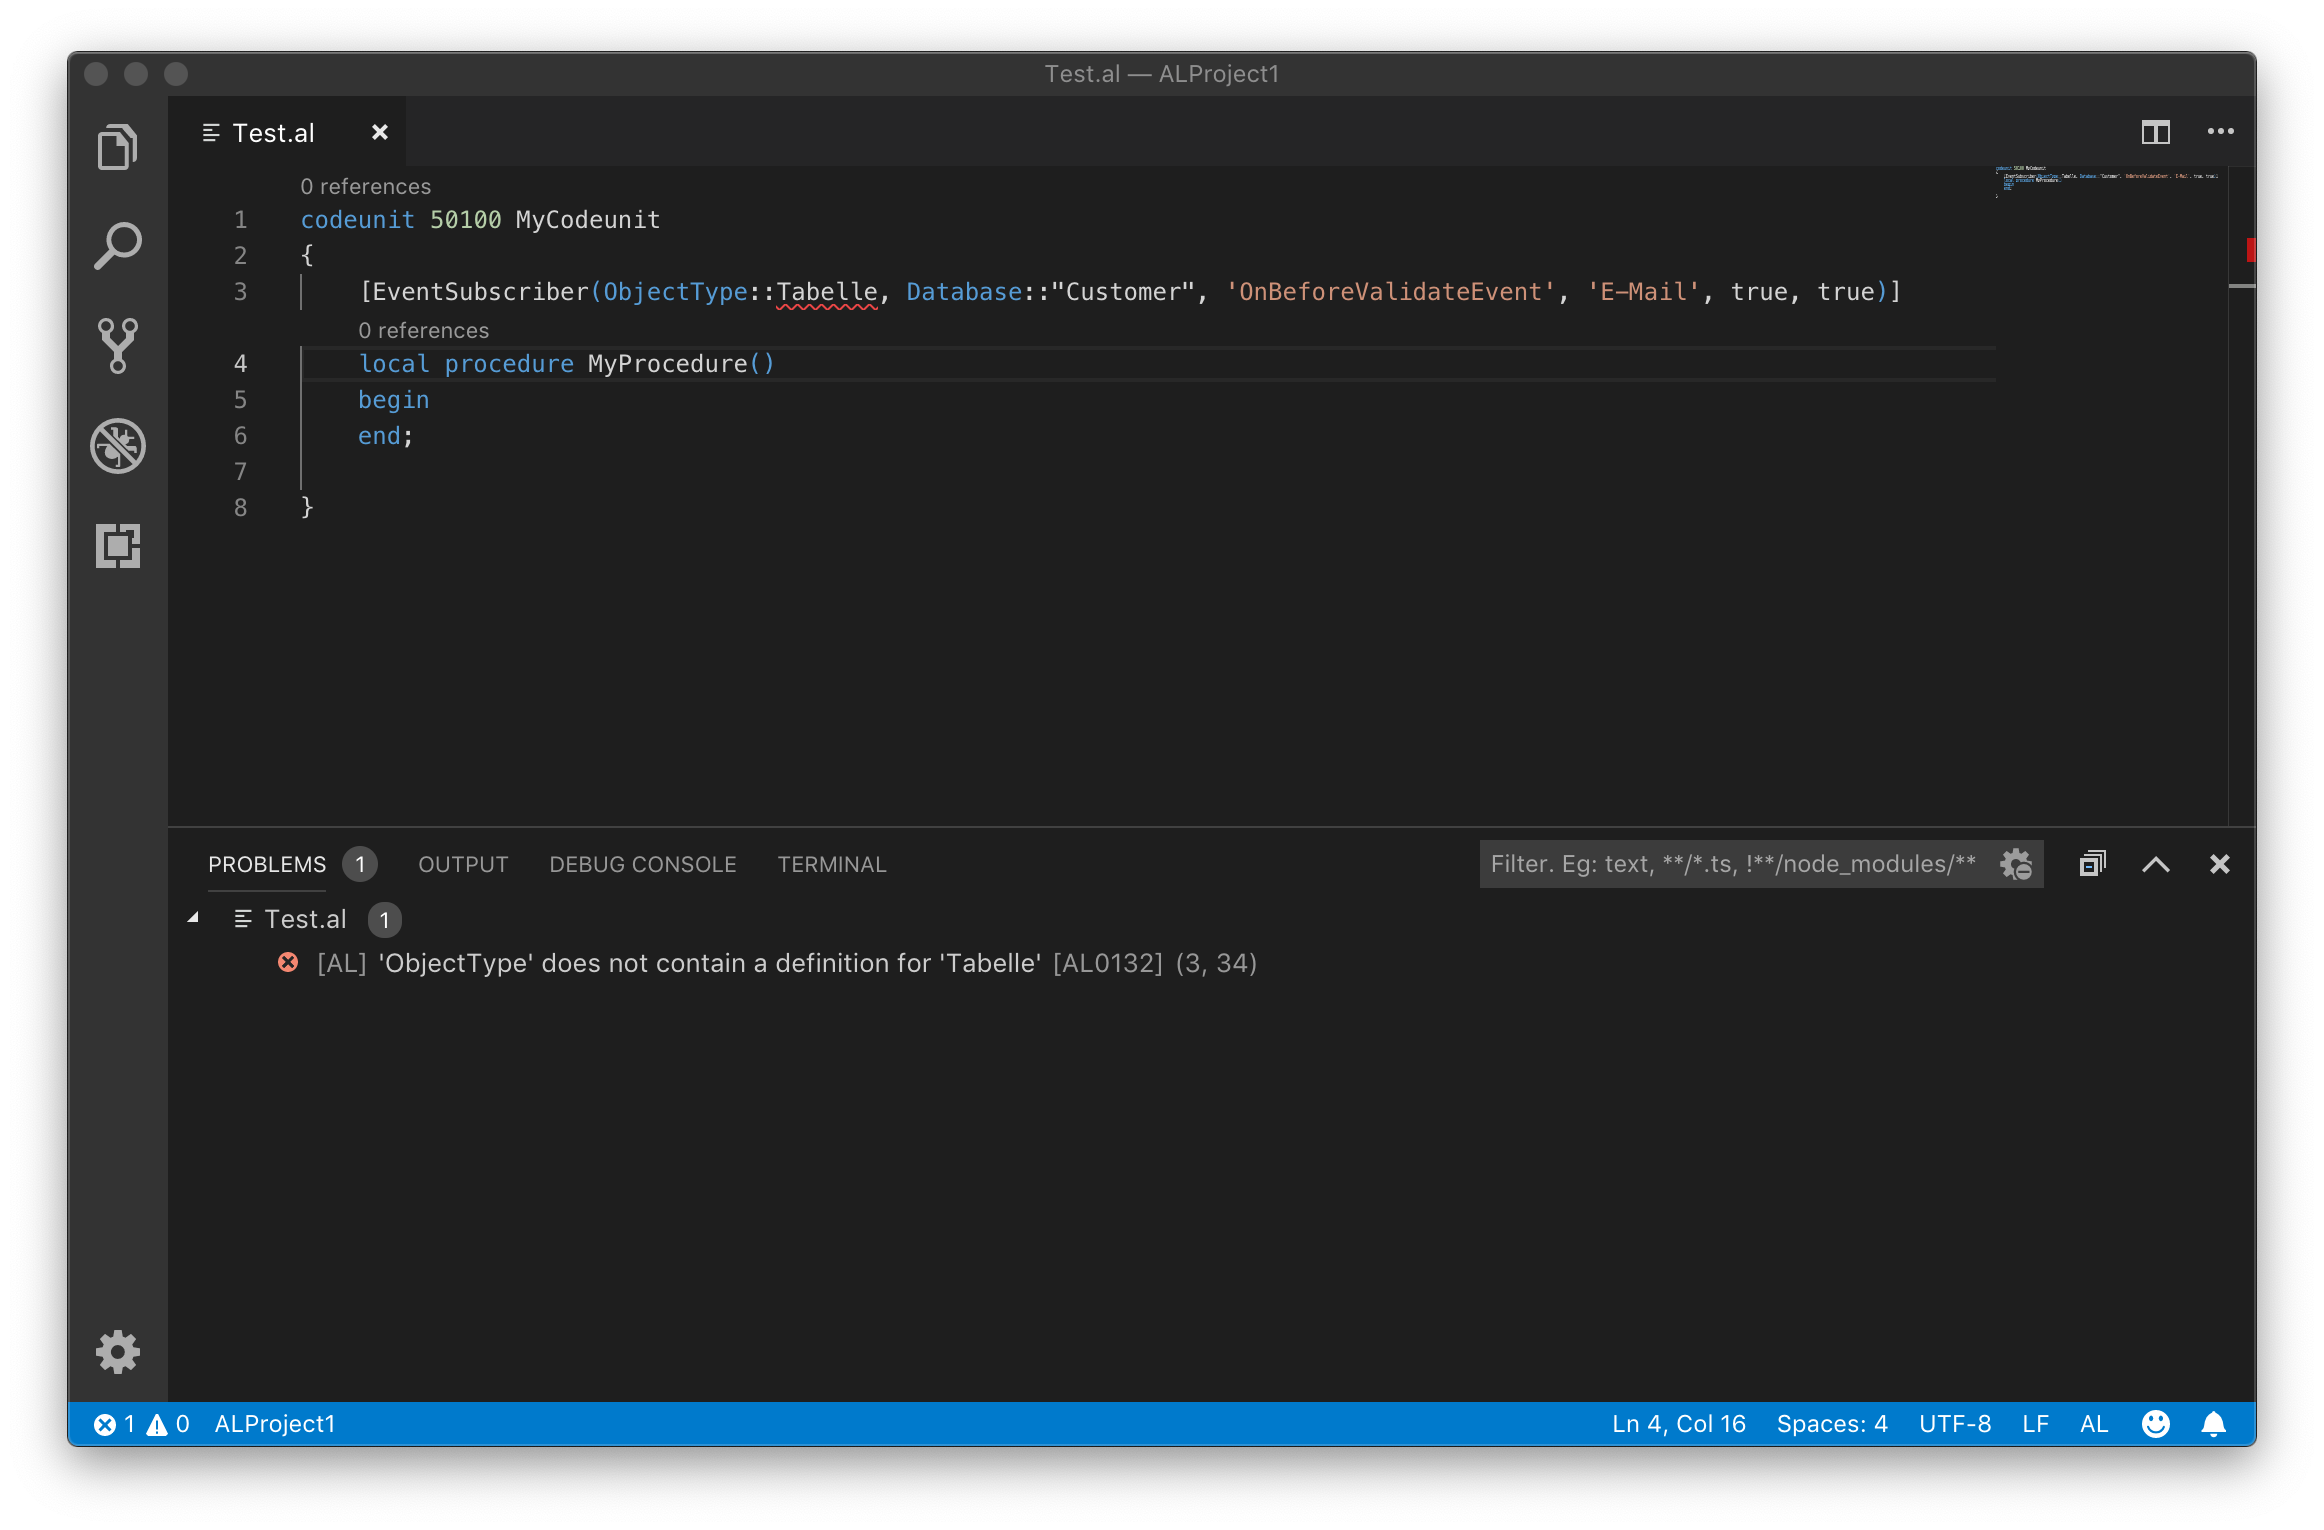The image size is (2324, 1530).
Task: Click the feedback smiley icon
Action: pyautogui.click(x=2155, y=1423)
